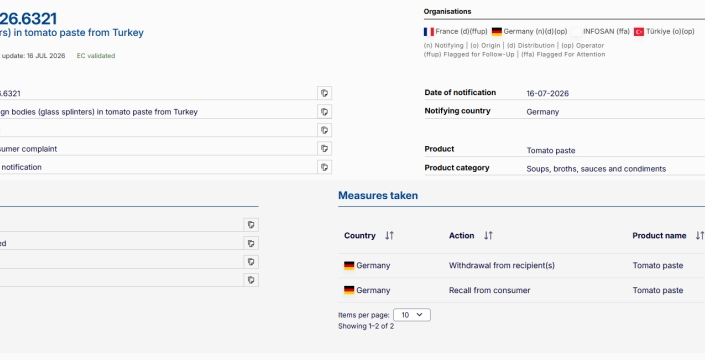The image size is (705, 360).
Task: Click Türkiye organisation entry
Action: pos(664,31)
